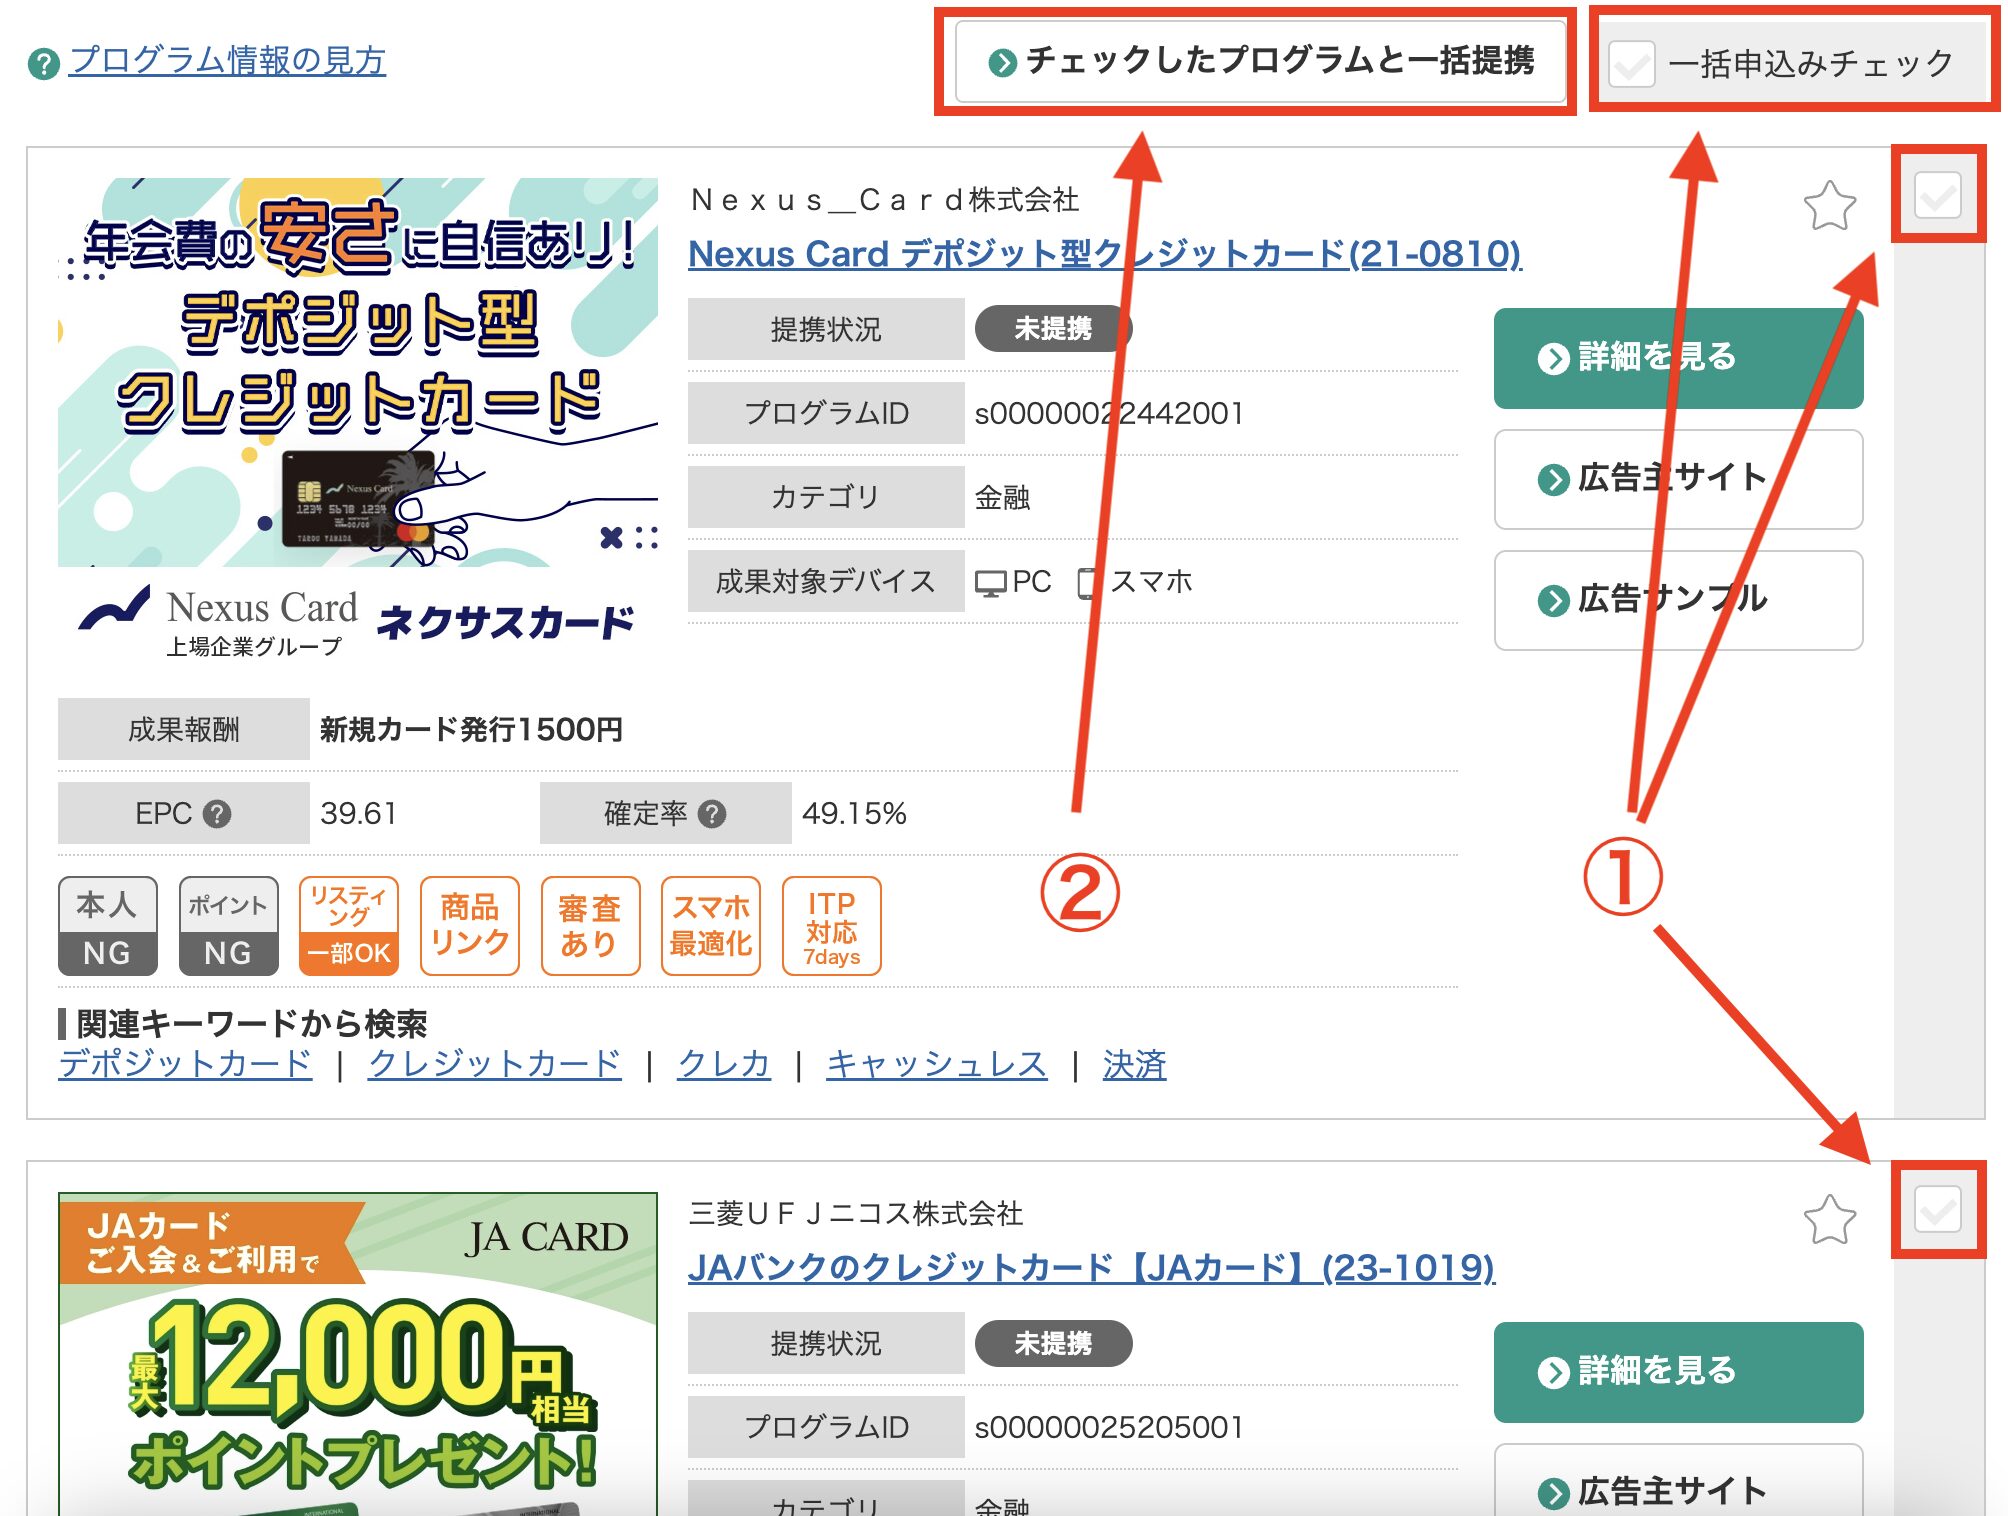The image size is (2008, 1516).
Task: Click the ポイントNG badge icon
Action: (x=229, y=926)
